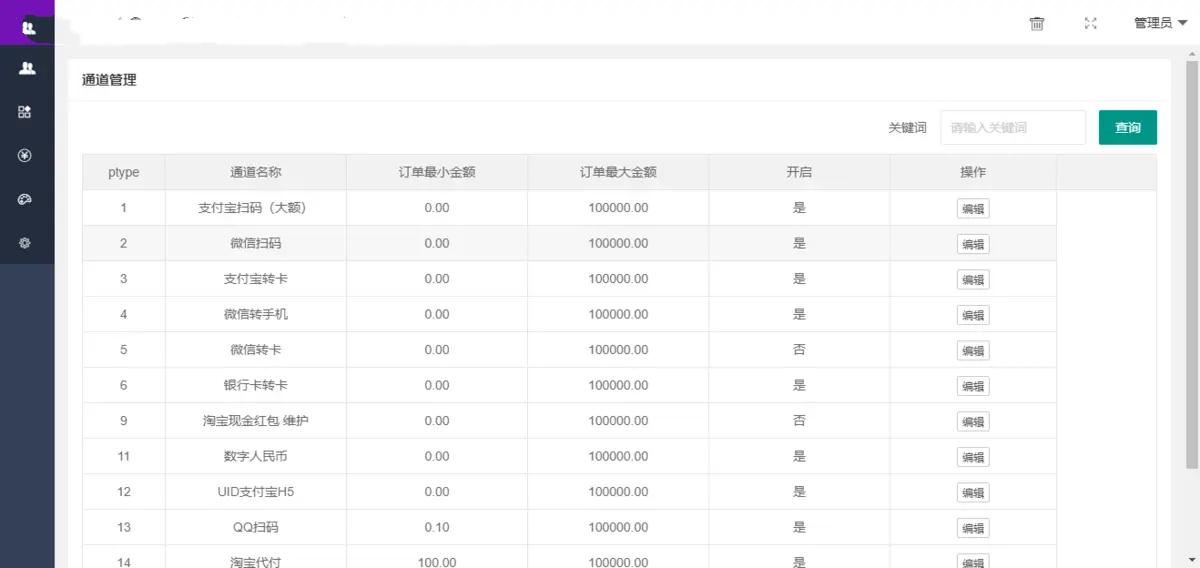Toggle fullscreen with the expand icon
The width and height of the screenshot is (1200, 568).
point(1091,23)
